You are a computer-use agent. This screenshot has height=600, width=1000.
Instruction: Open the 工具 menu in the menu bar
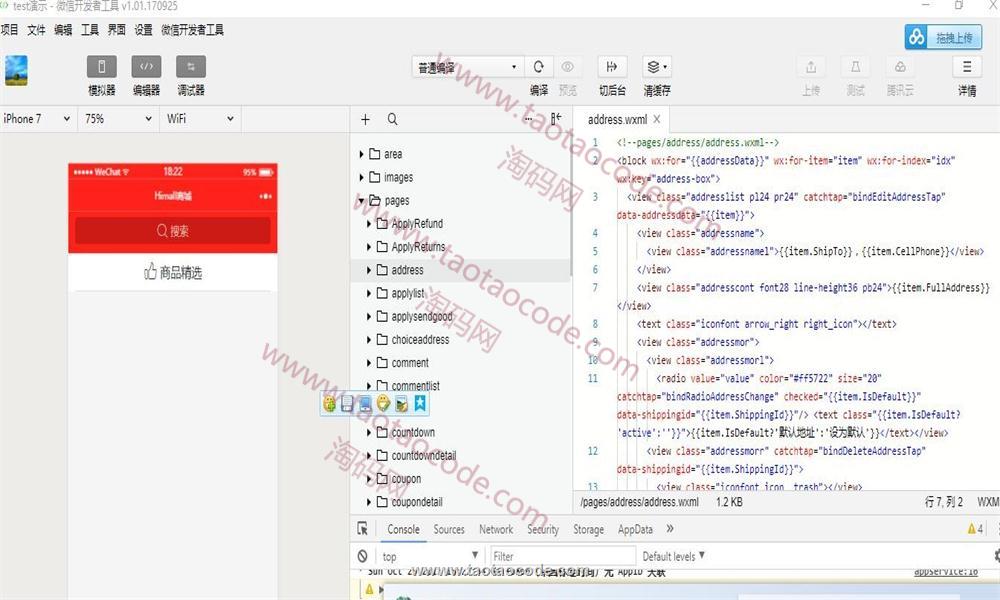(90, 30)
